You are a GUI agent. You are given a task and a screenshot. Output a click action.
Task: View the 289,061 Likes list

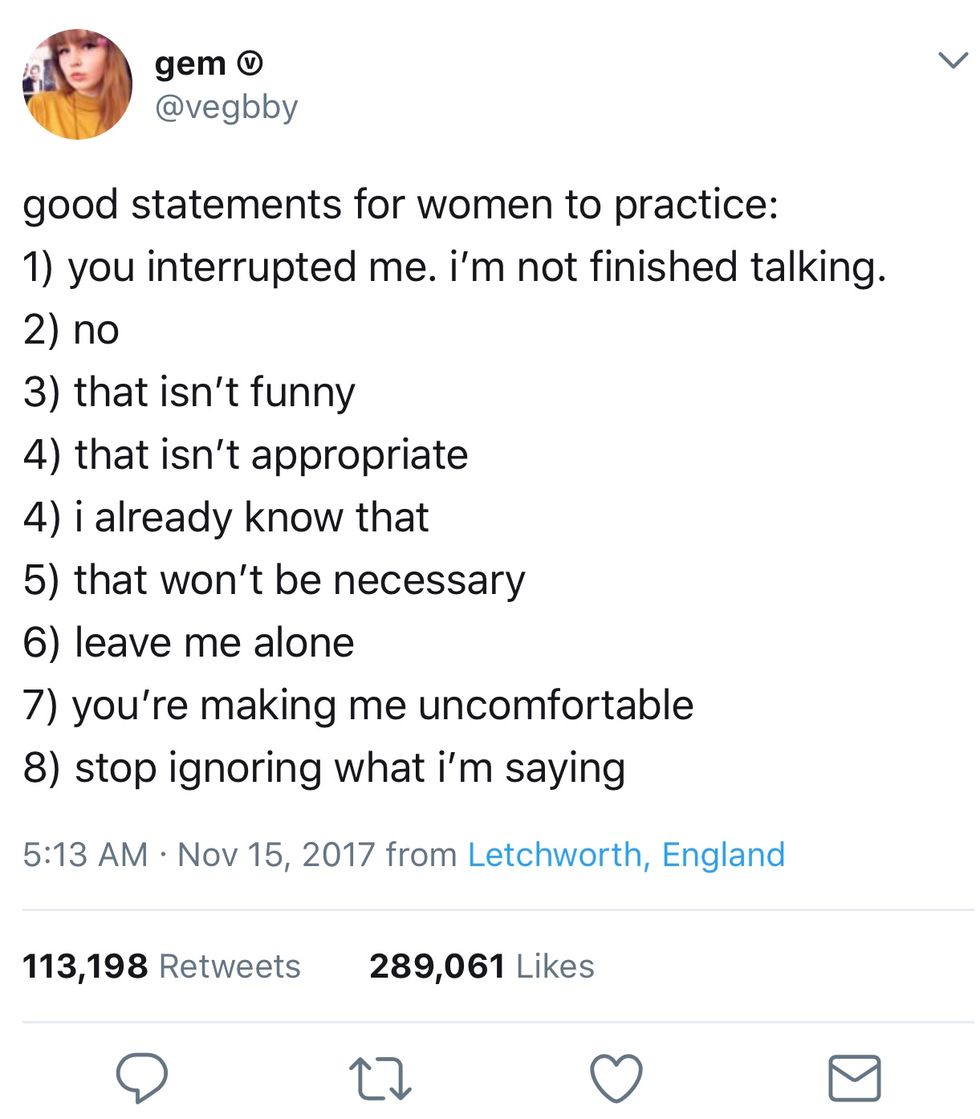coord(481,966)
